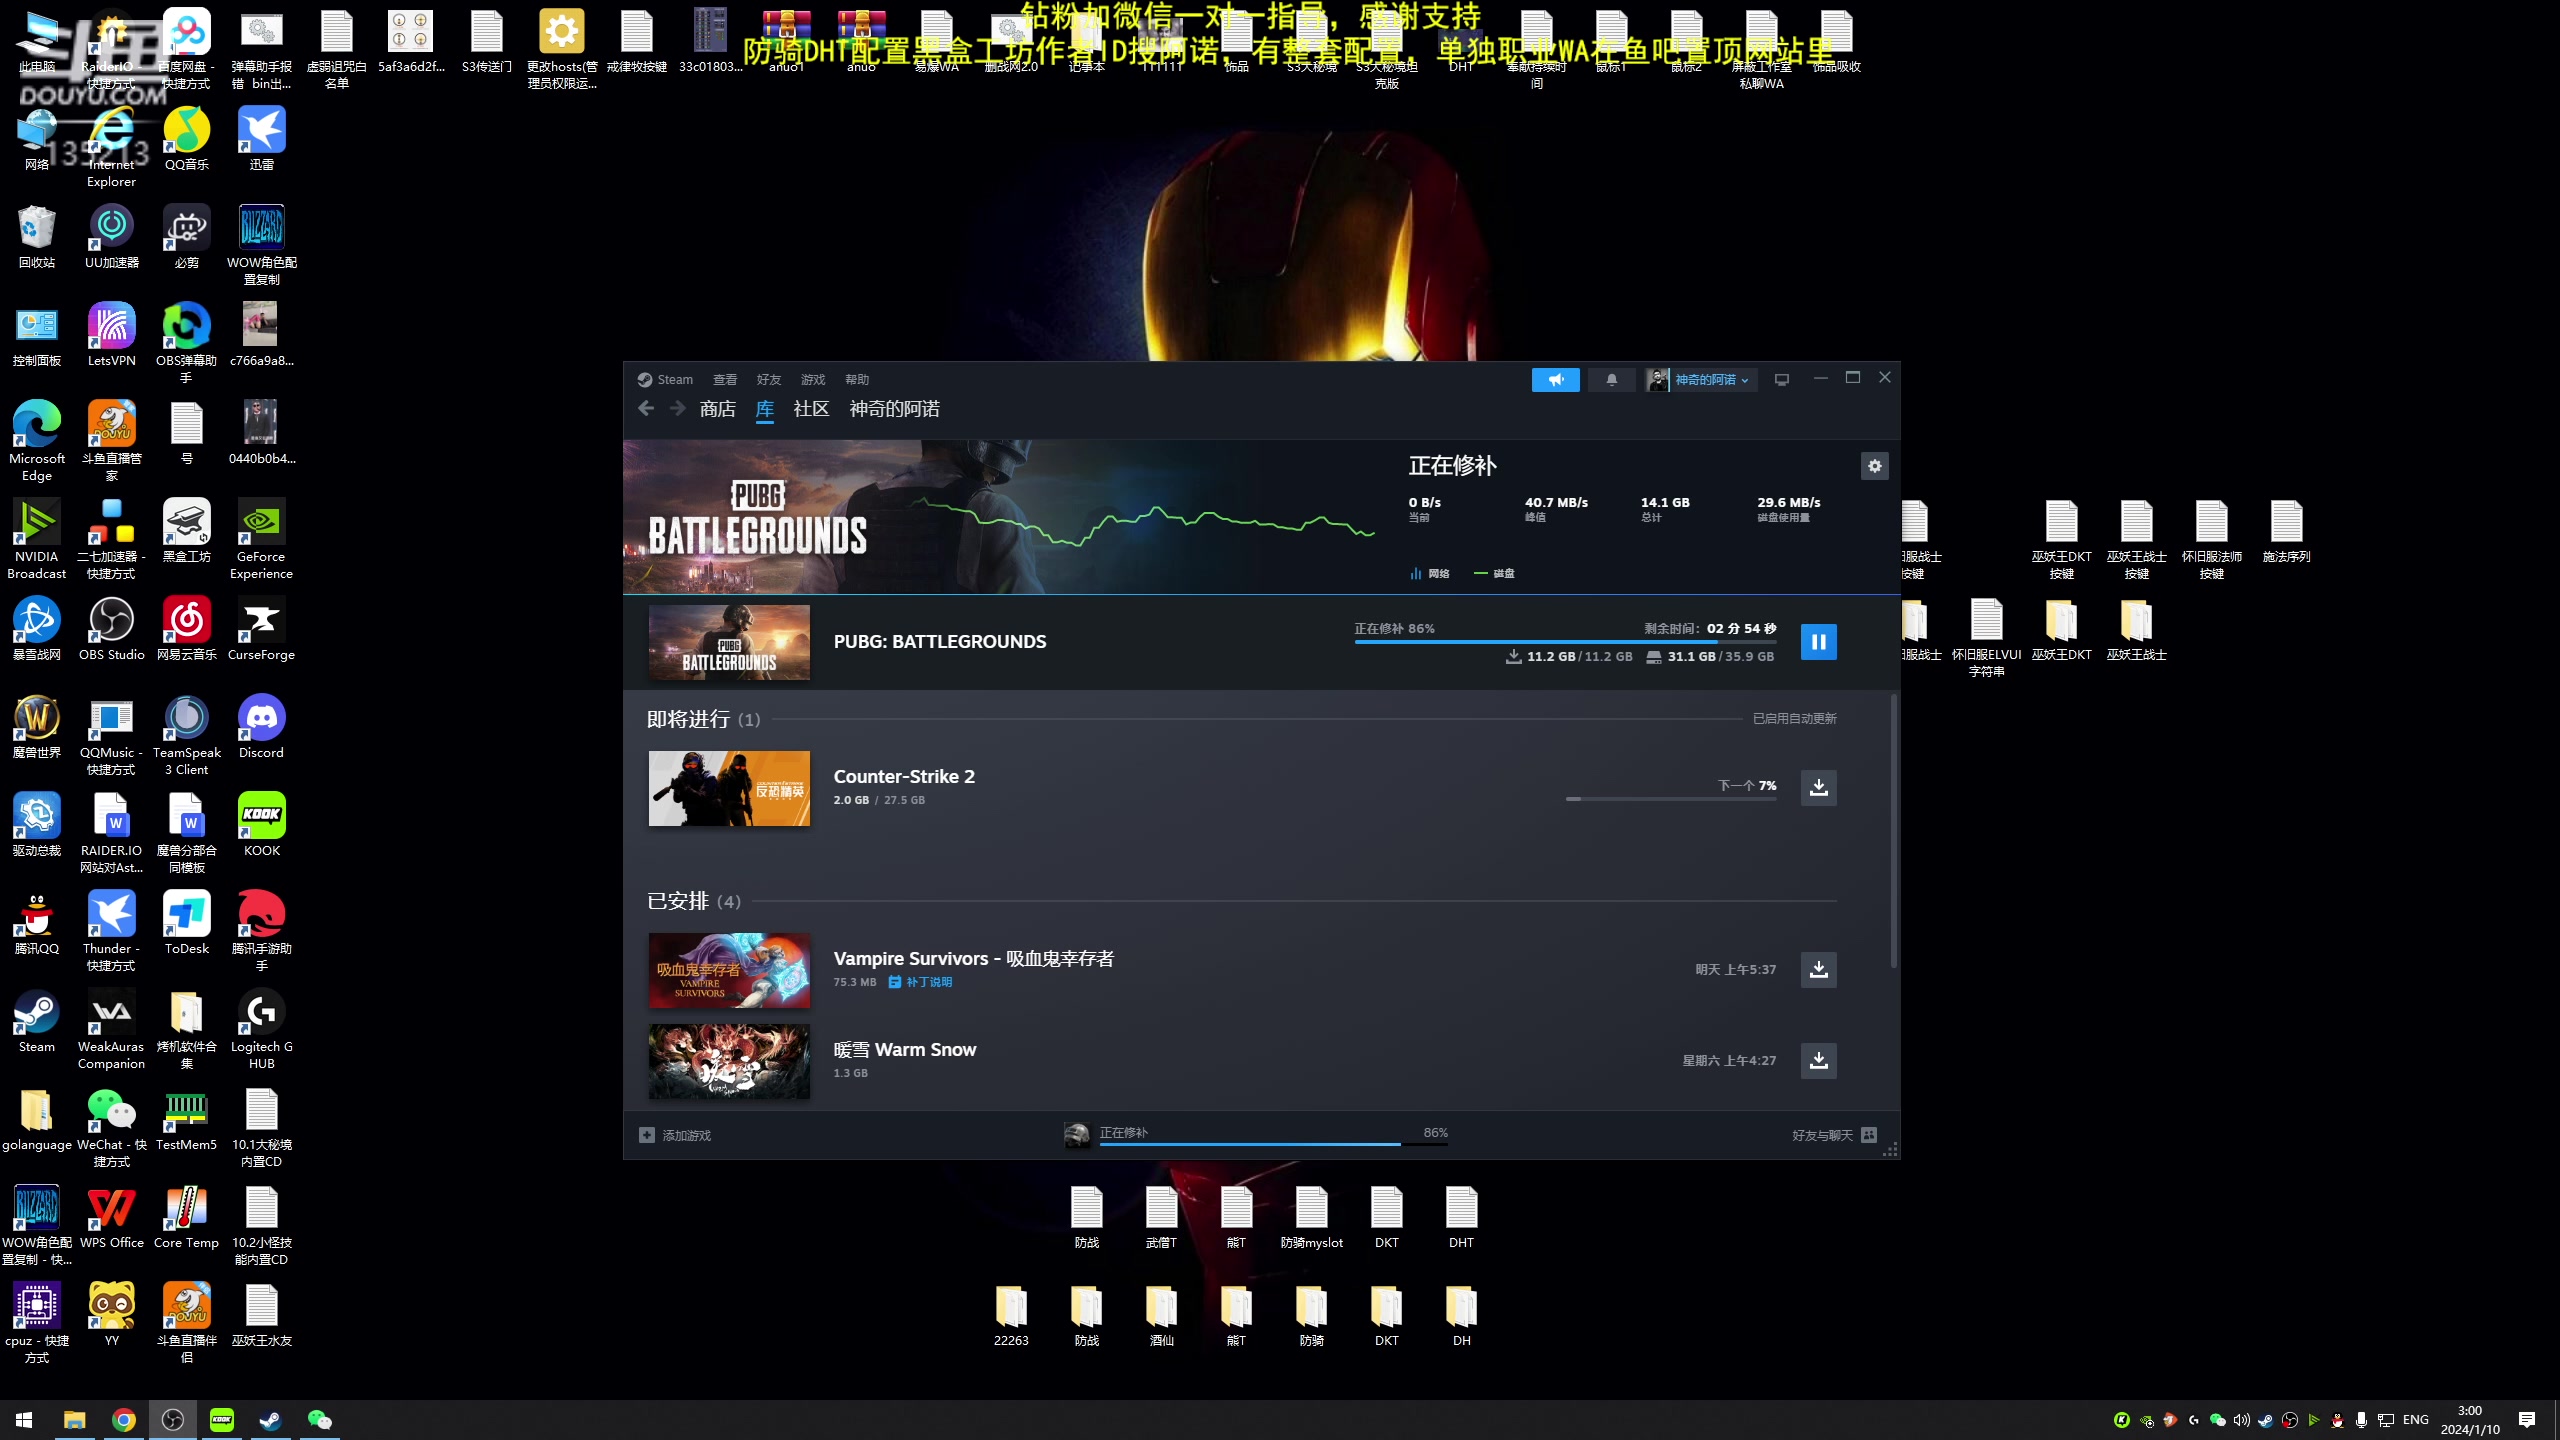
Task: Go back in Steam navigation
Action: point(646,409)
